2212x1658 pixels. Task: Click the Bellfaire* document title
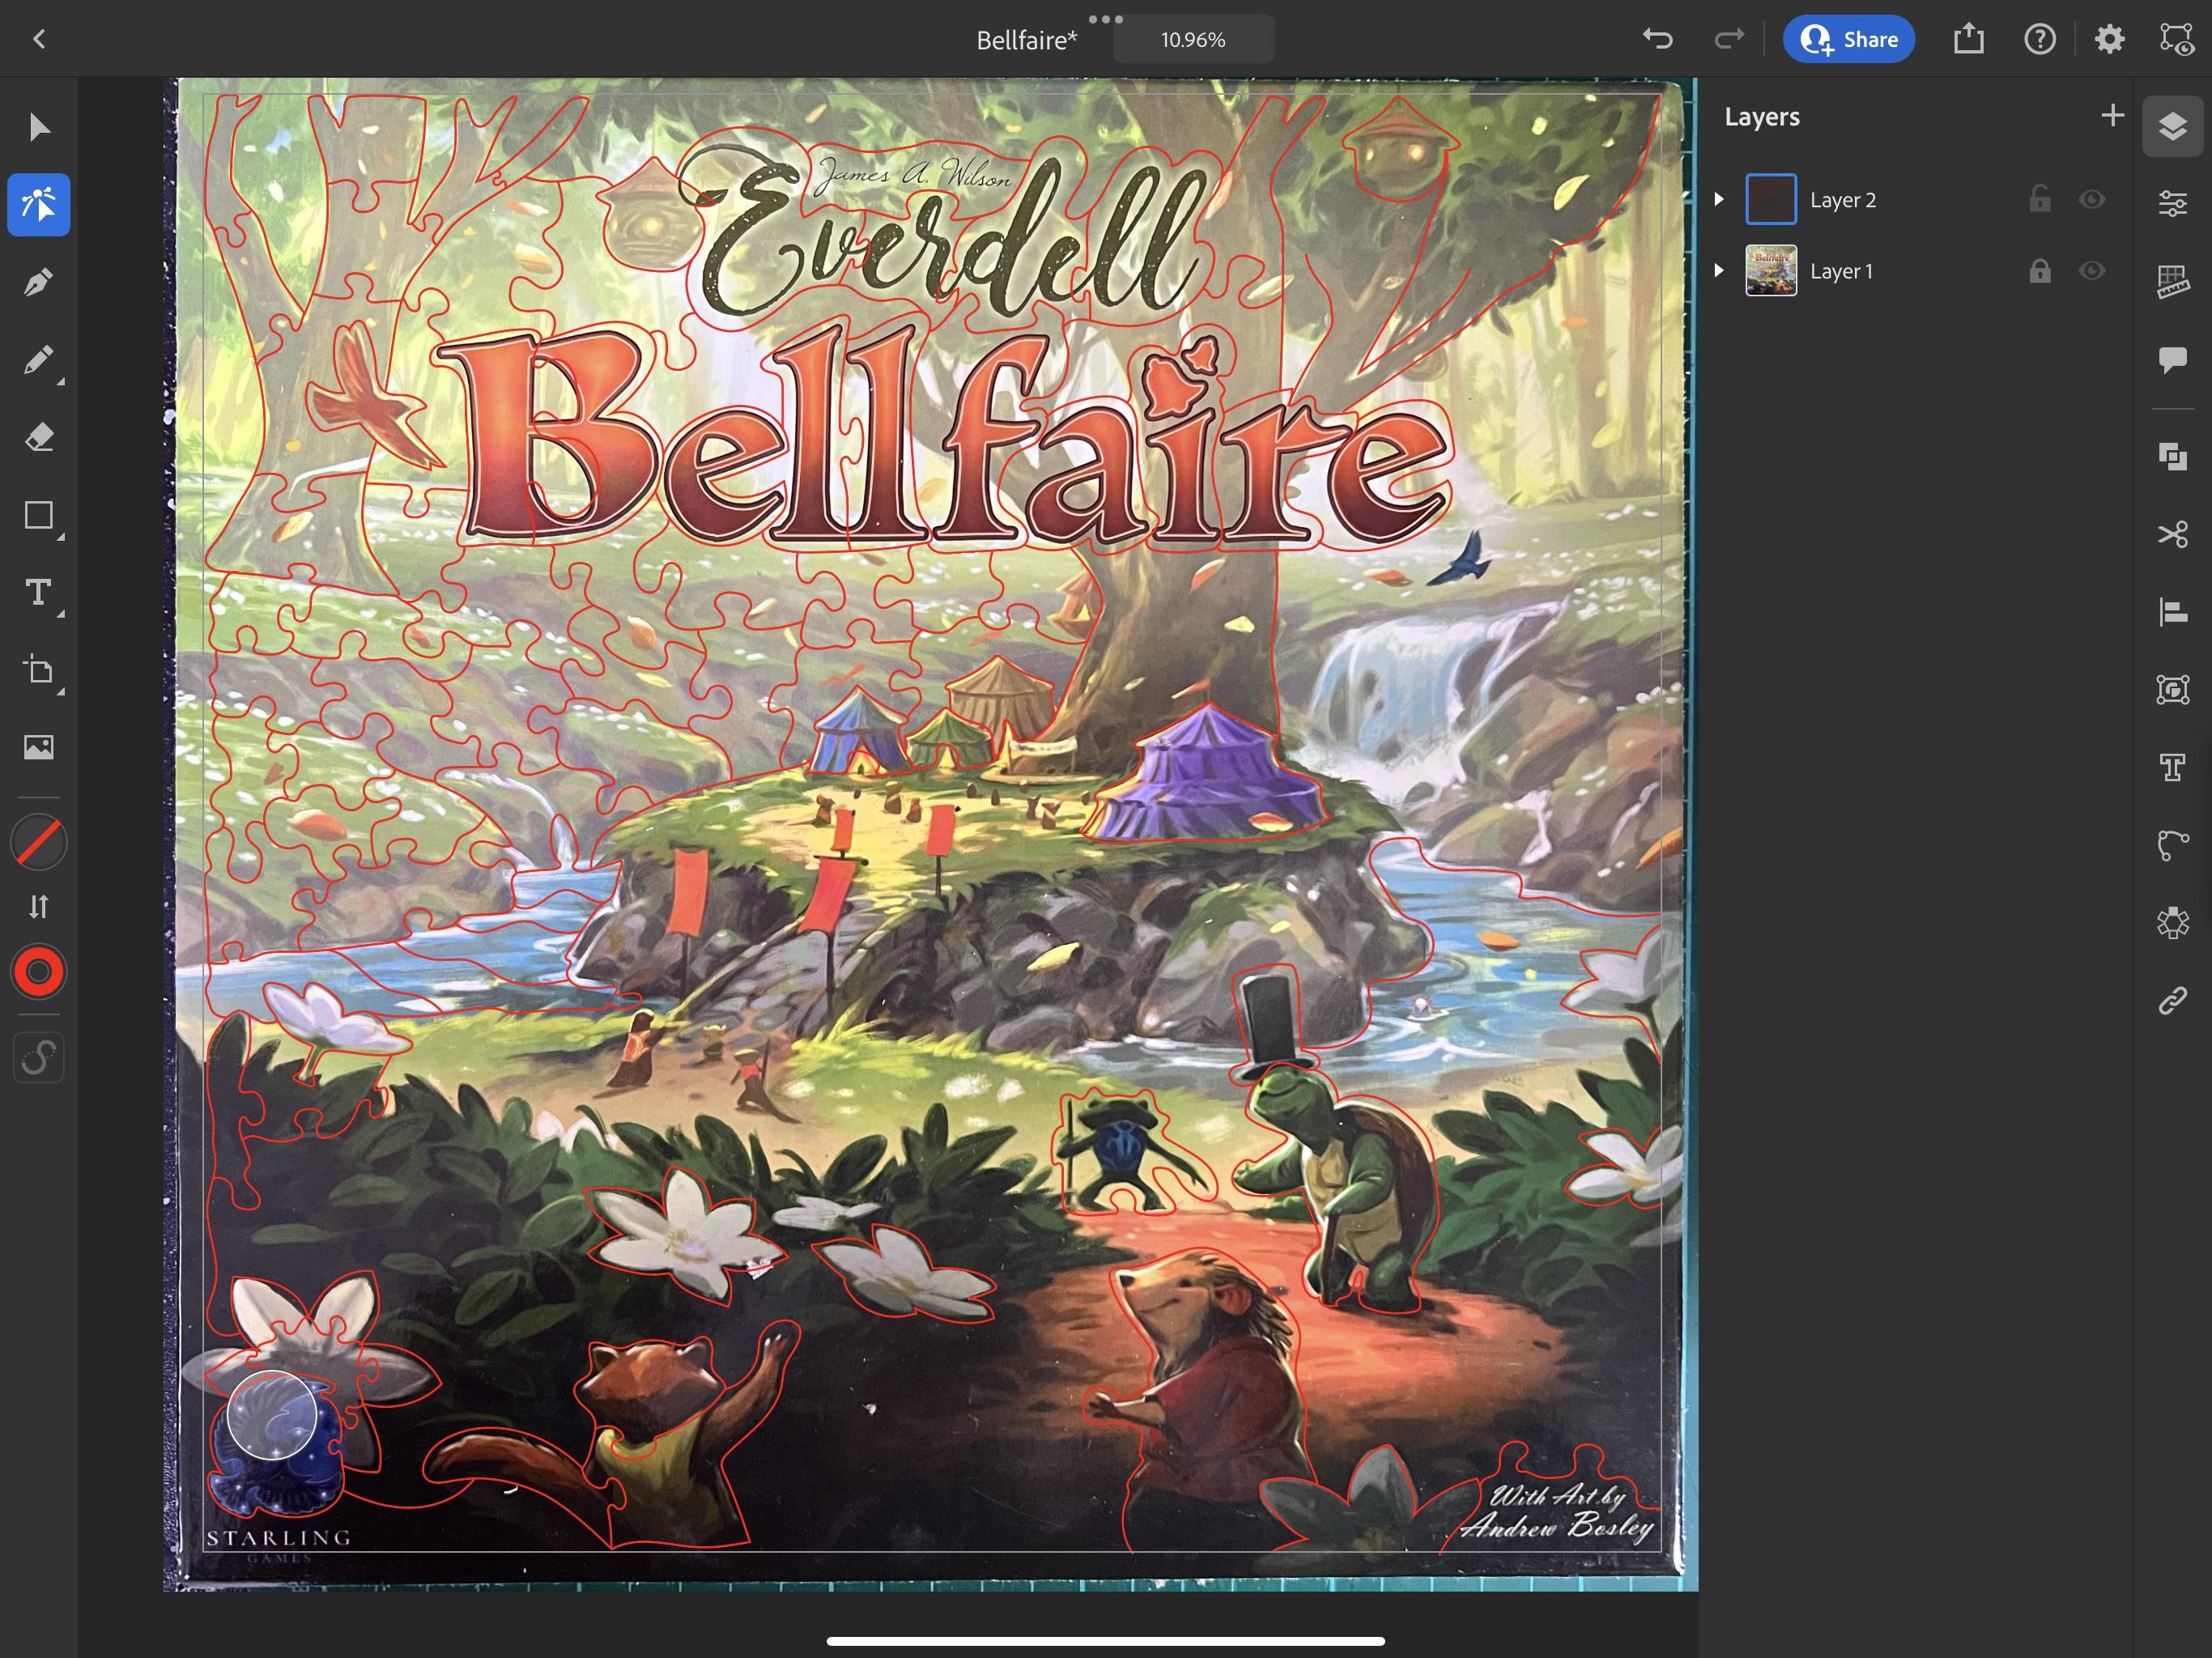1026,40
